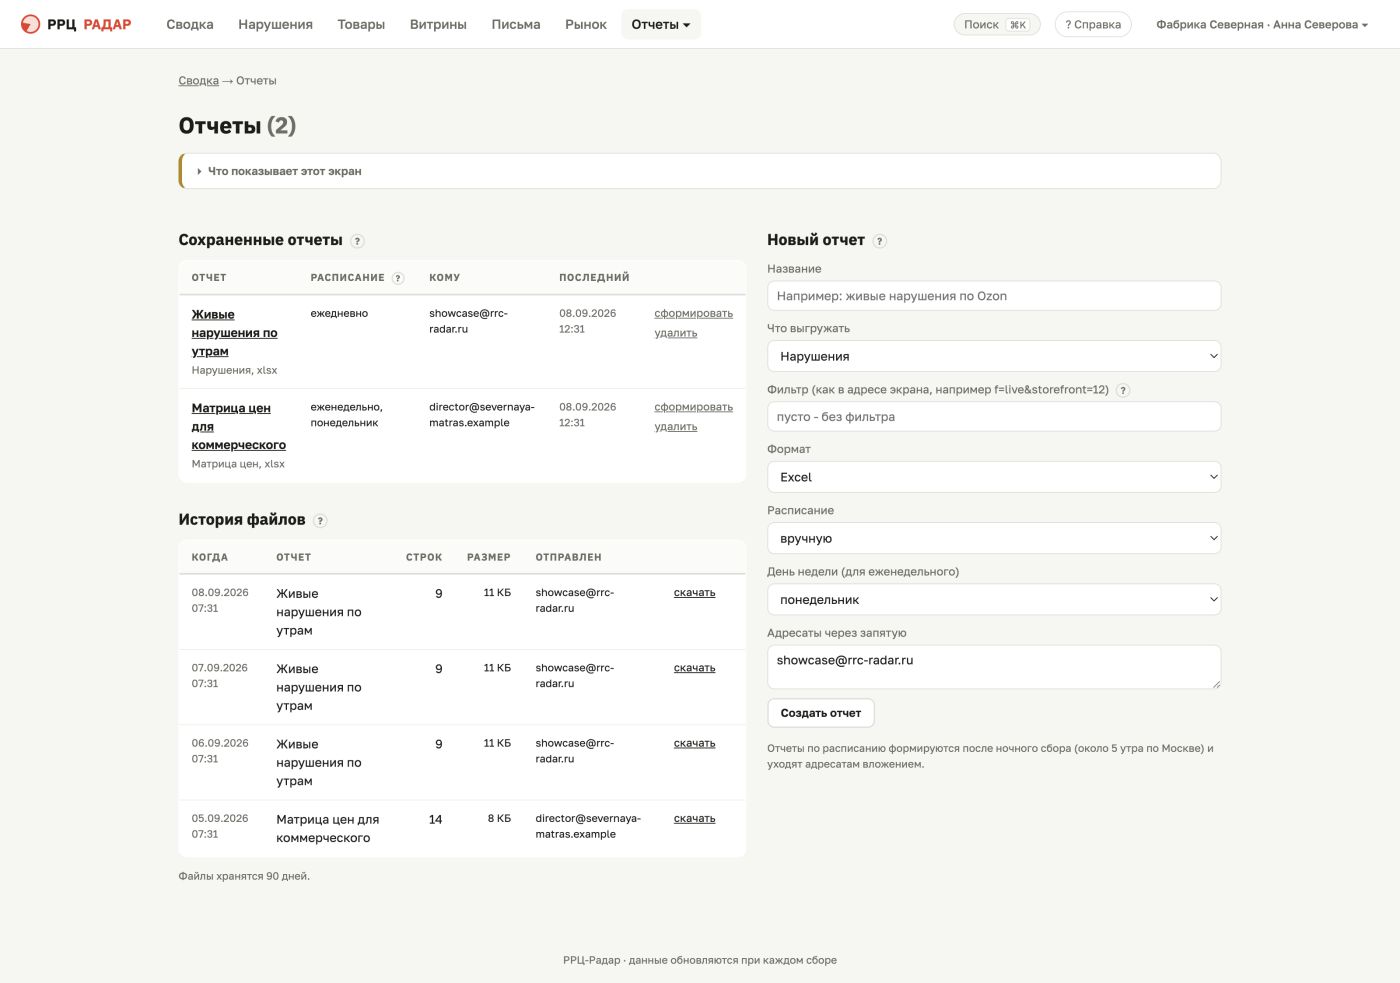Open the Расписание schedule dropdown
The width and height of the screenshot is (1400, 983).
pos(994,538)
